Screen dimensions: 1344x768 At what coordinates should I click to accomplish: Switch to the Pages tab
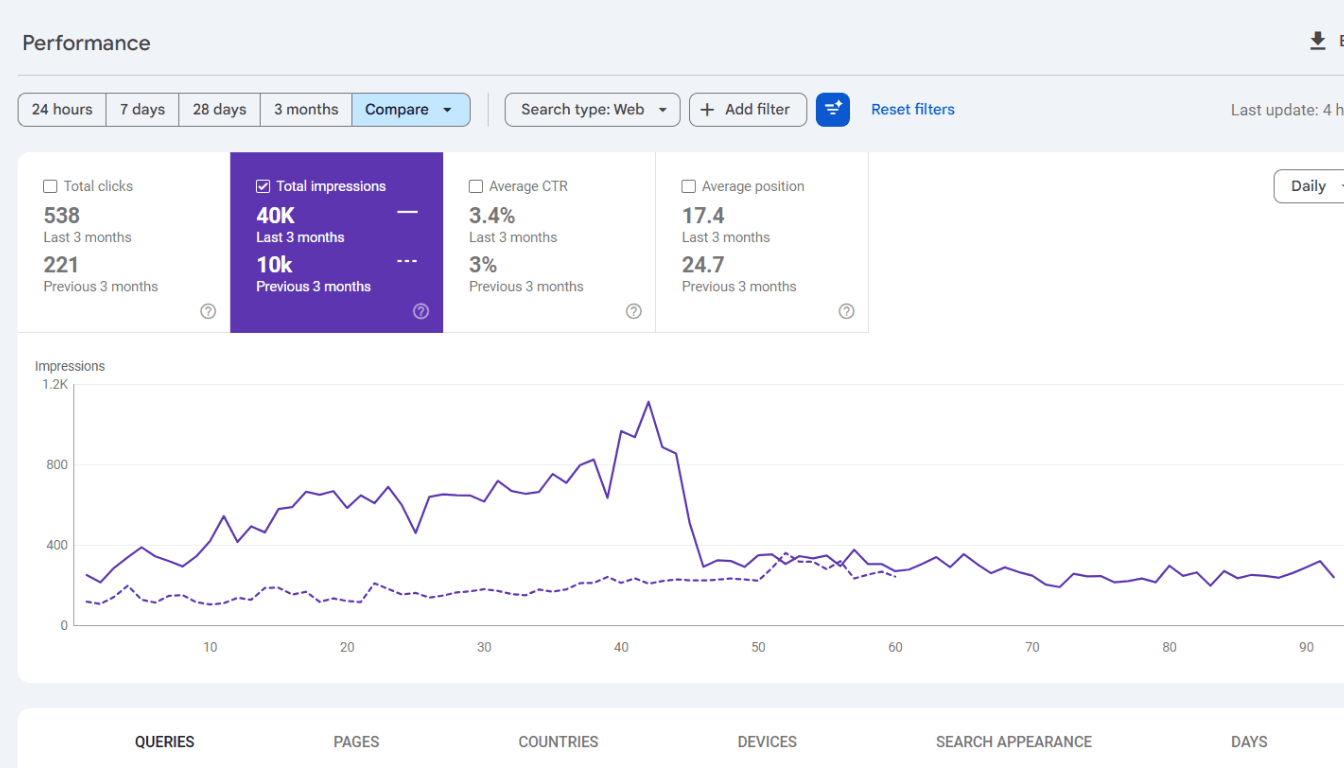(357, 742)
